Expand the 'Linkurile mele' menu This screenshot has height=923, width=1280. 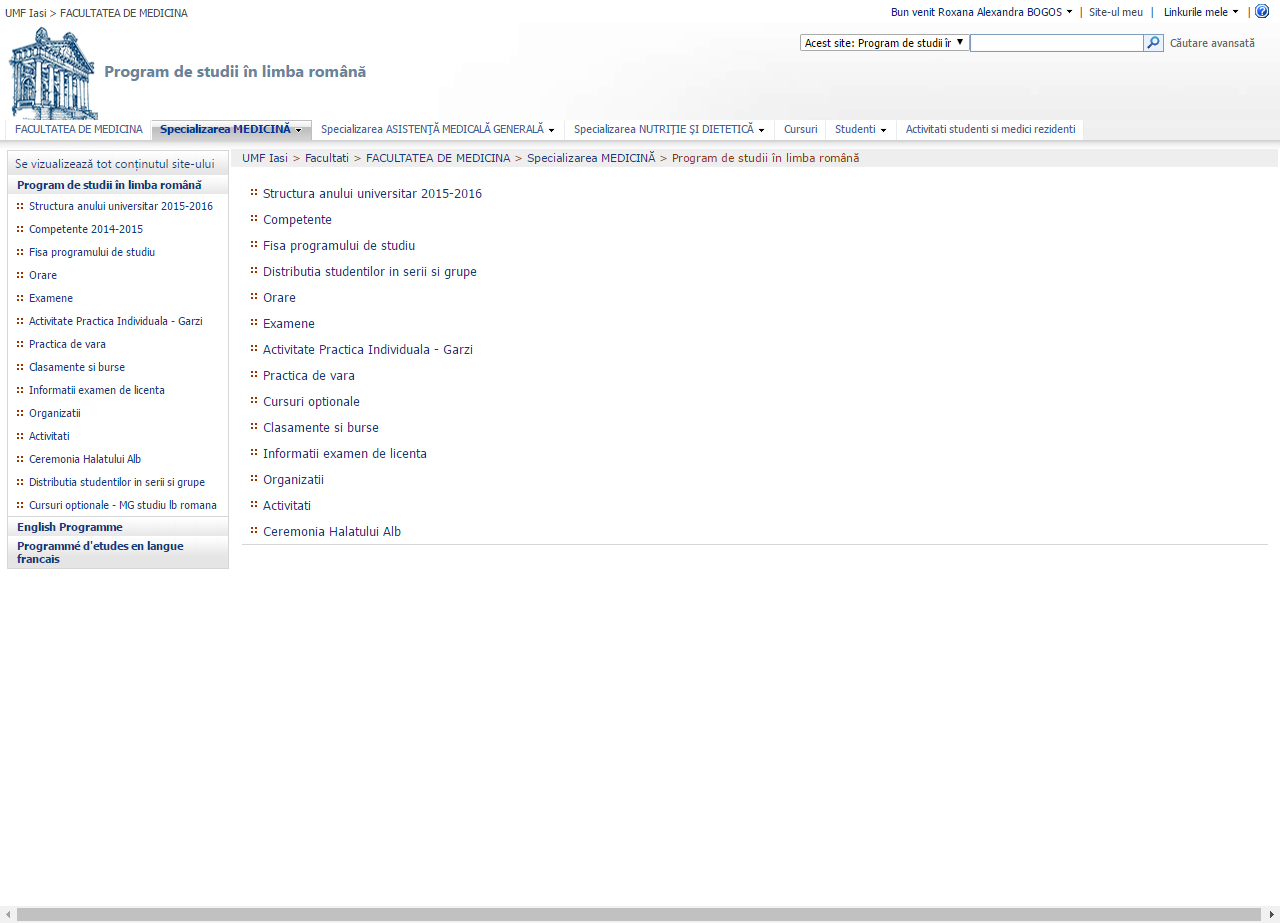[x=1201, y=12]
